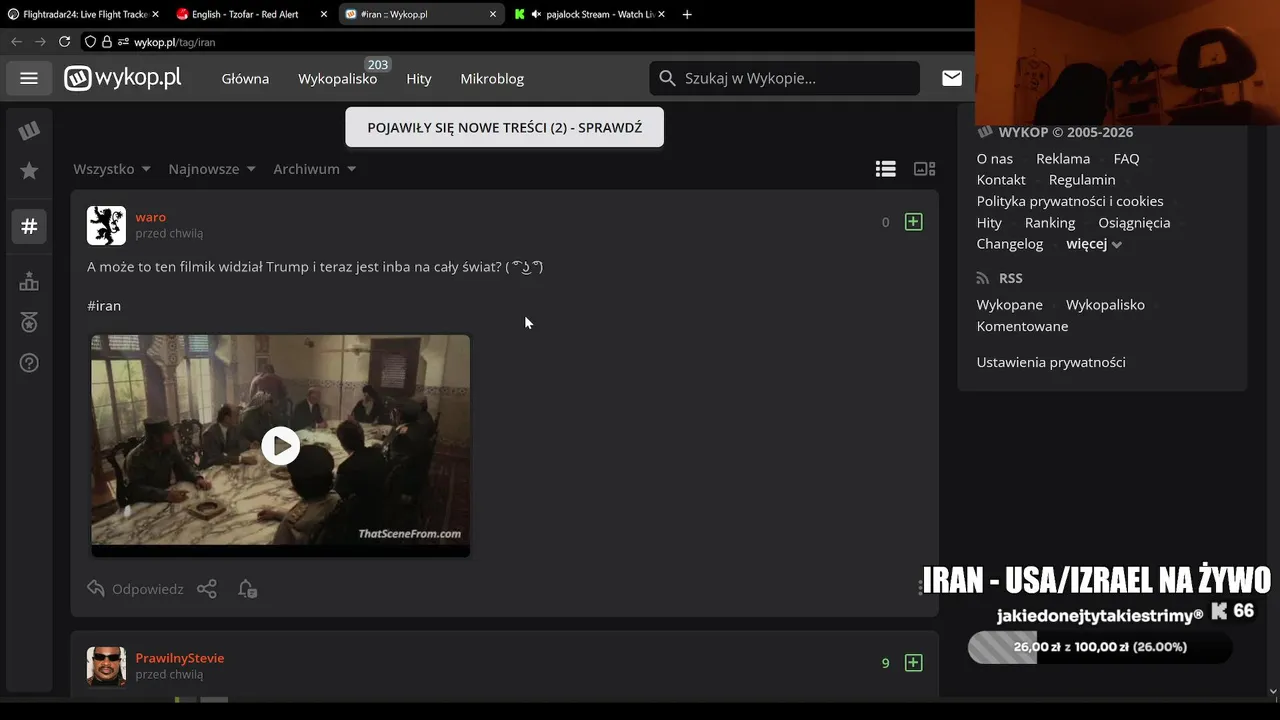Viewport: 1280px width, 720px height.
Task: Open PrawilnyStevie's username profile link
Action: (180, 658)
